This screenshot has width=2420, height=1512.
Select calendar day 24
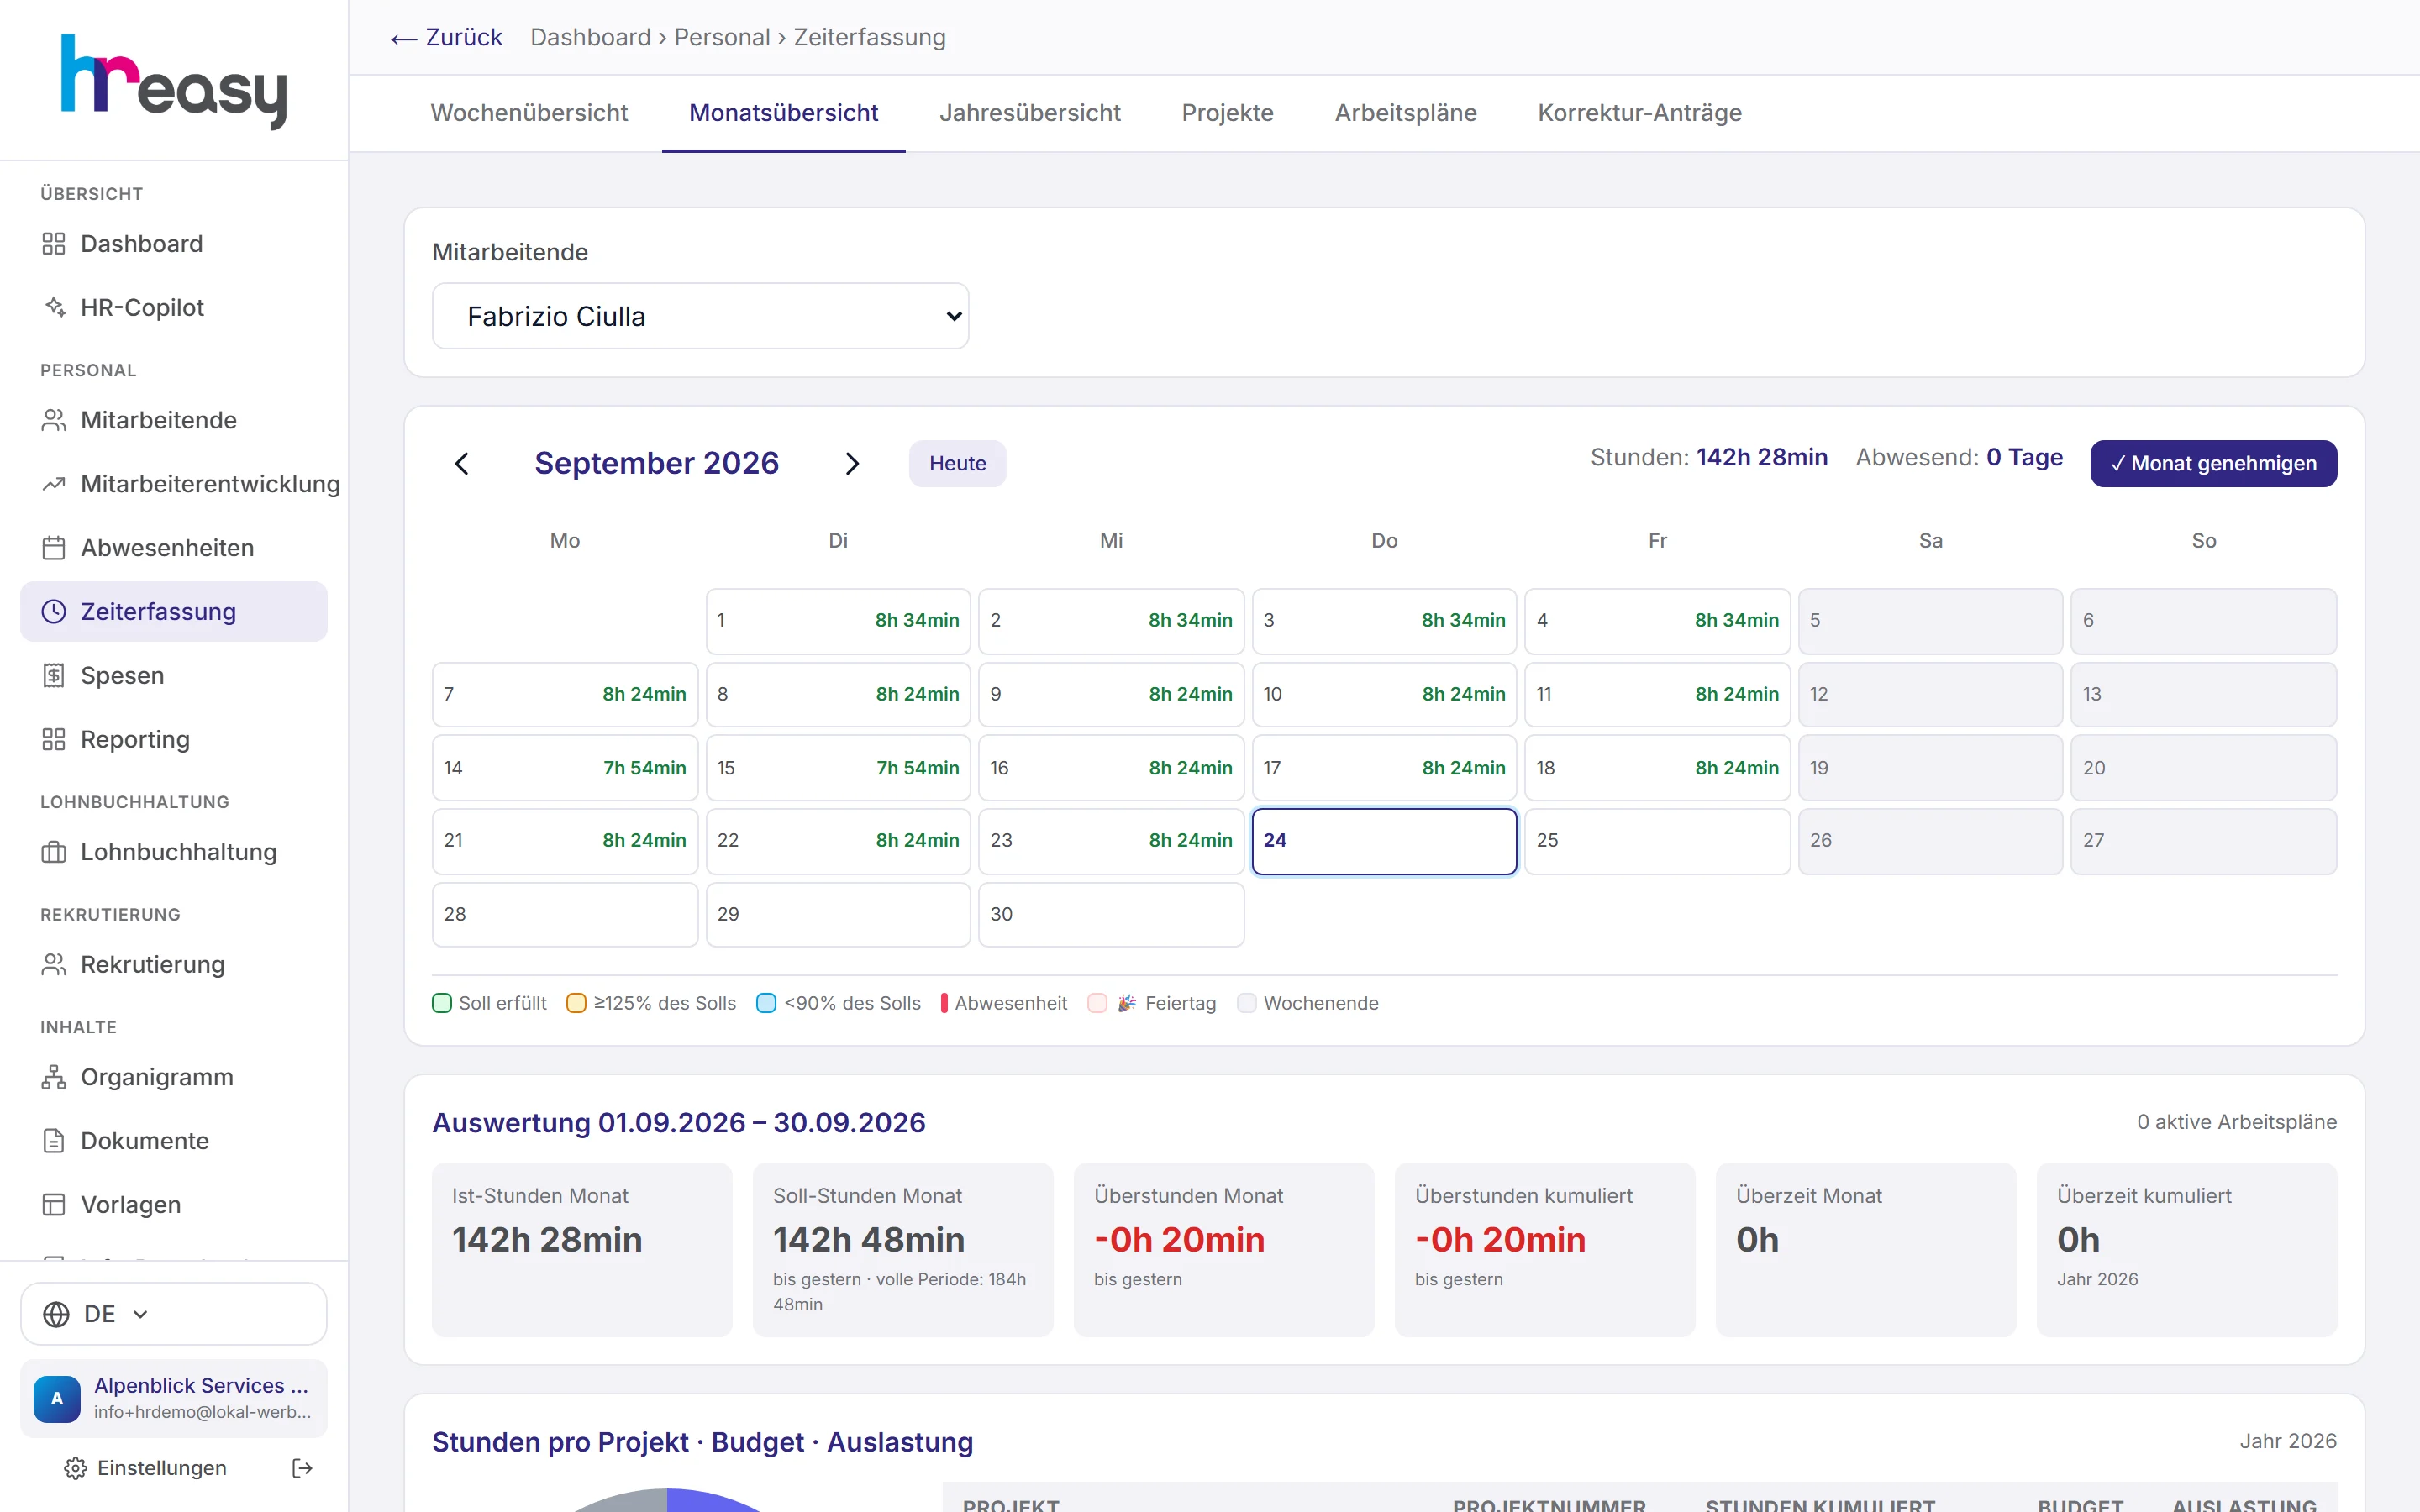click(x=1385, y=841)
